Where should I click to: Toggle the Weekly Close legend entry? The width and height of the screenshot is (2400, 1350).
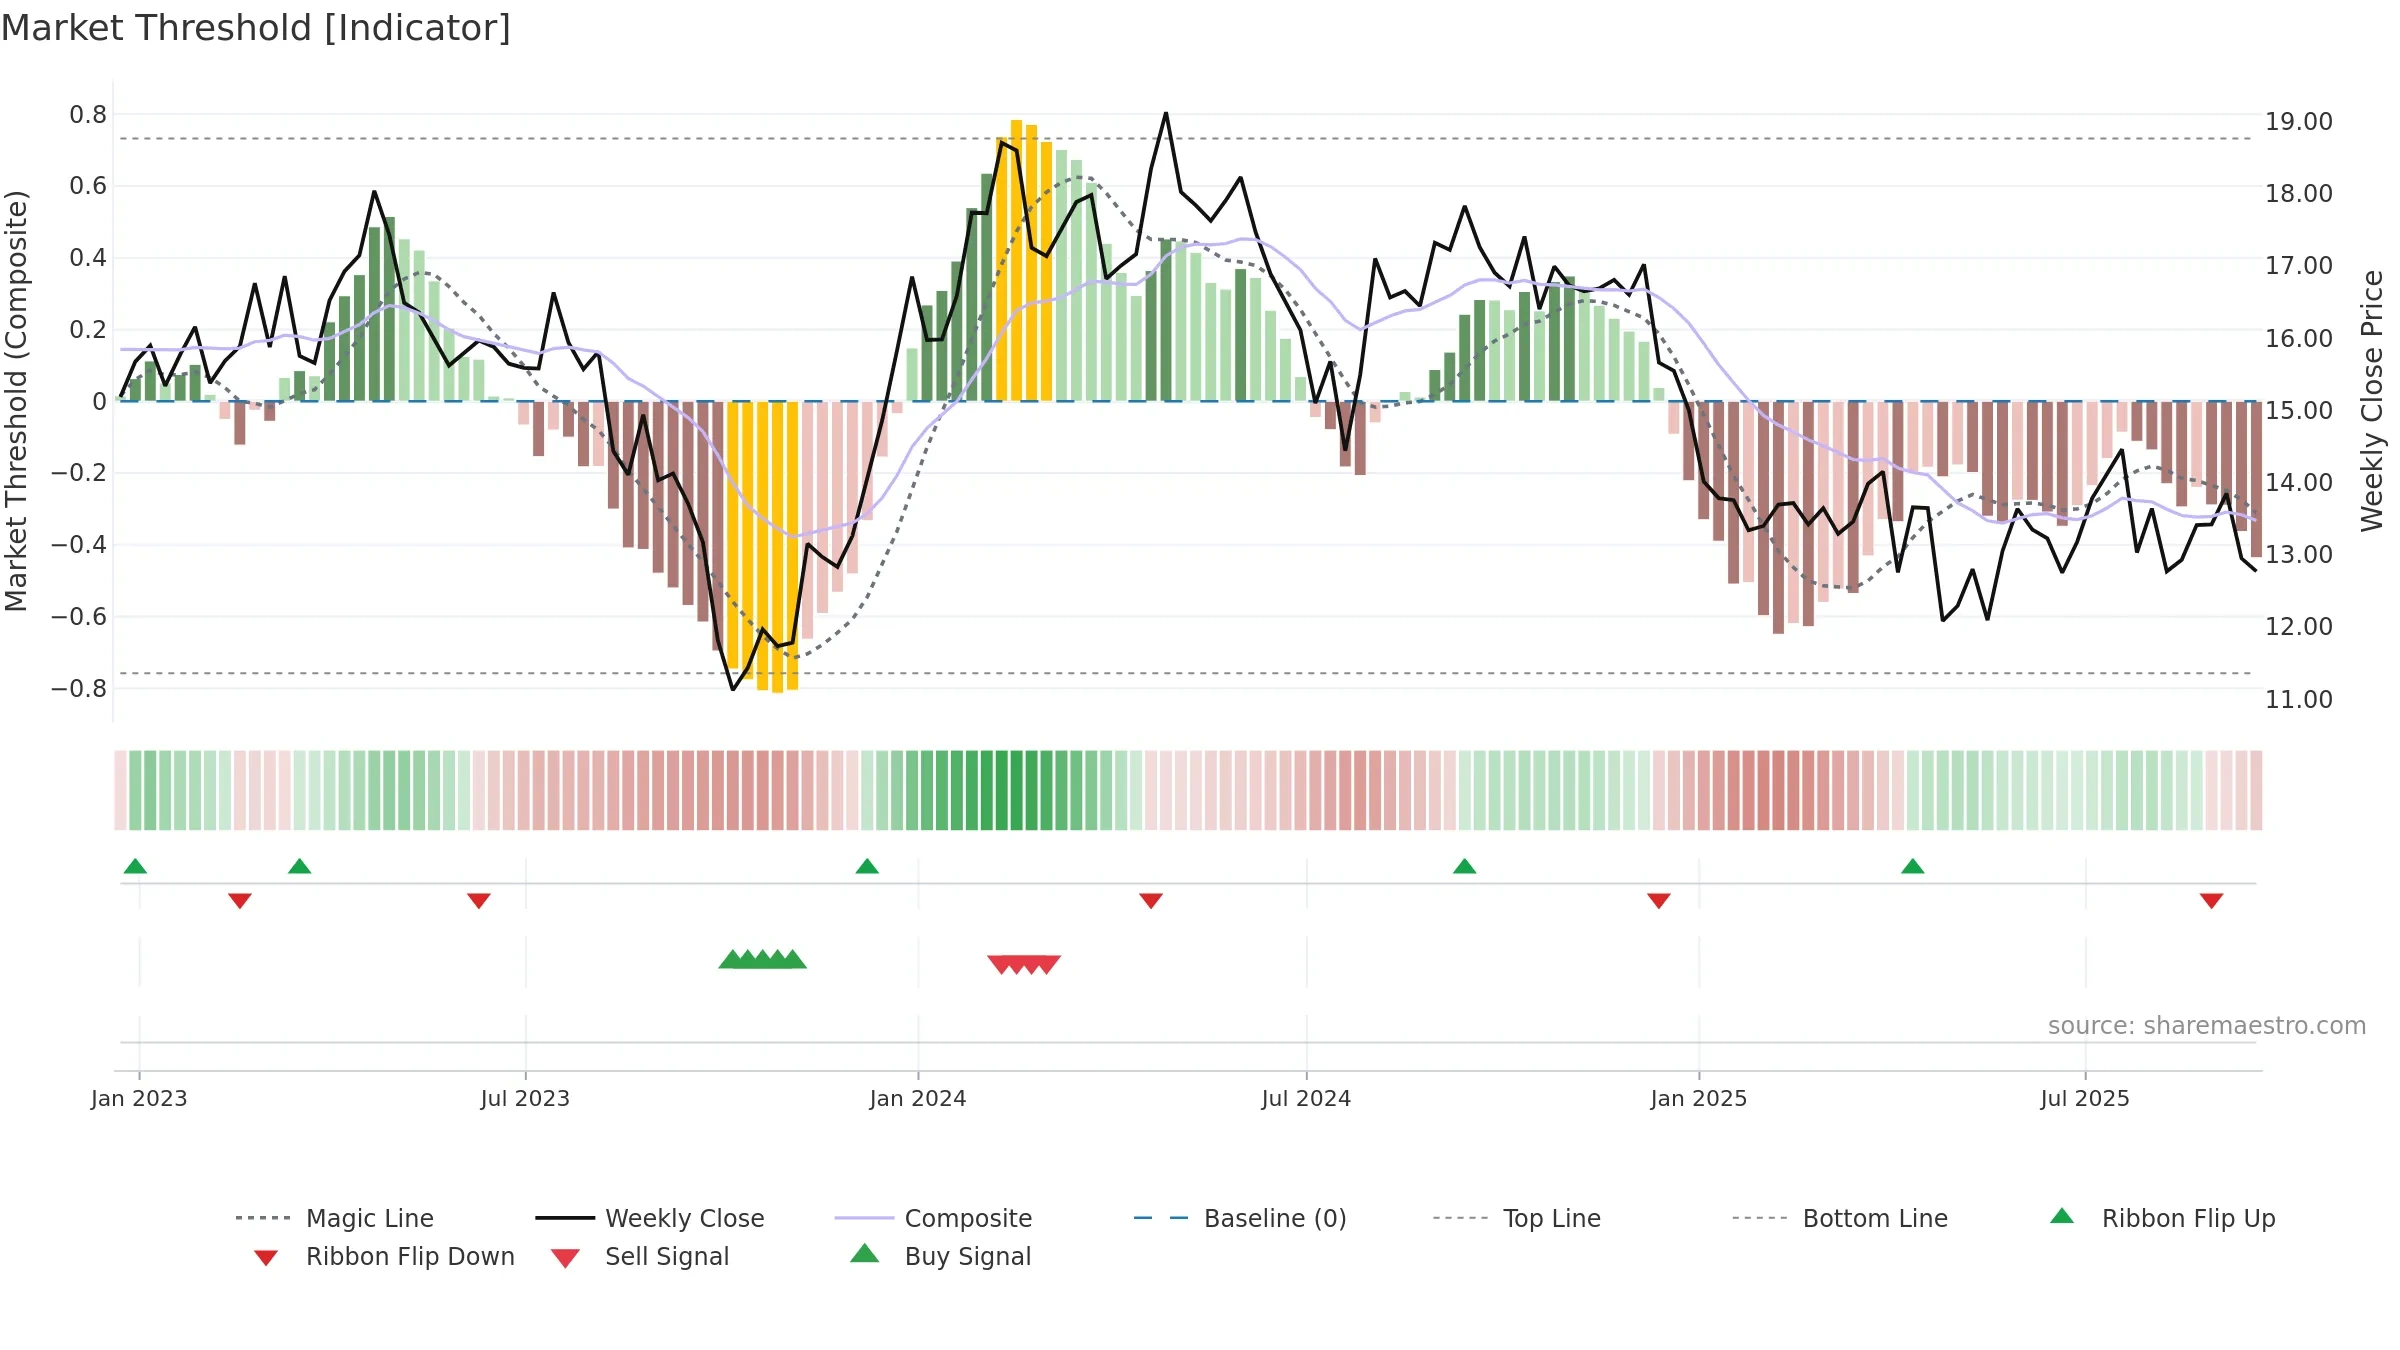[x=650, y=1218]
